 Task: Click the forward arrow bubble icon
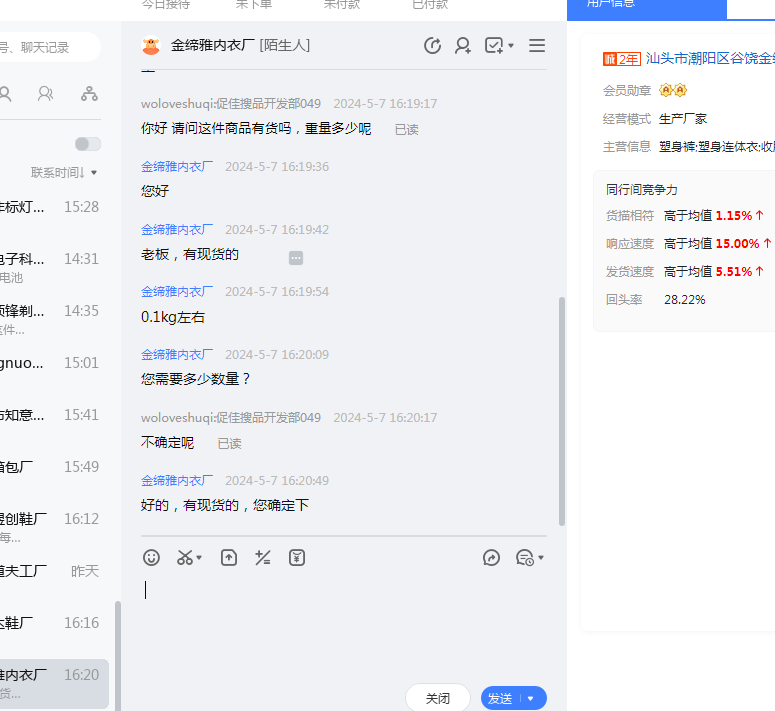[x=491, y=558]
